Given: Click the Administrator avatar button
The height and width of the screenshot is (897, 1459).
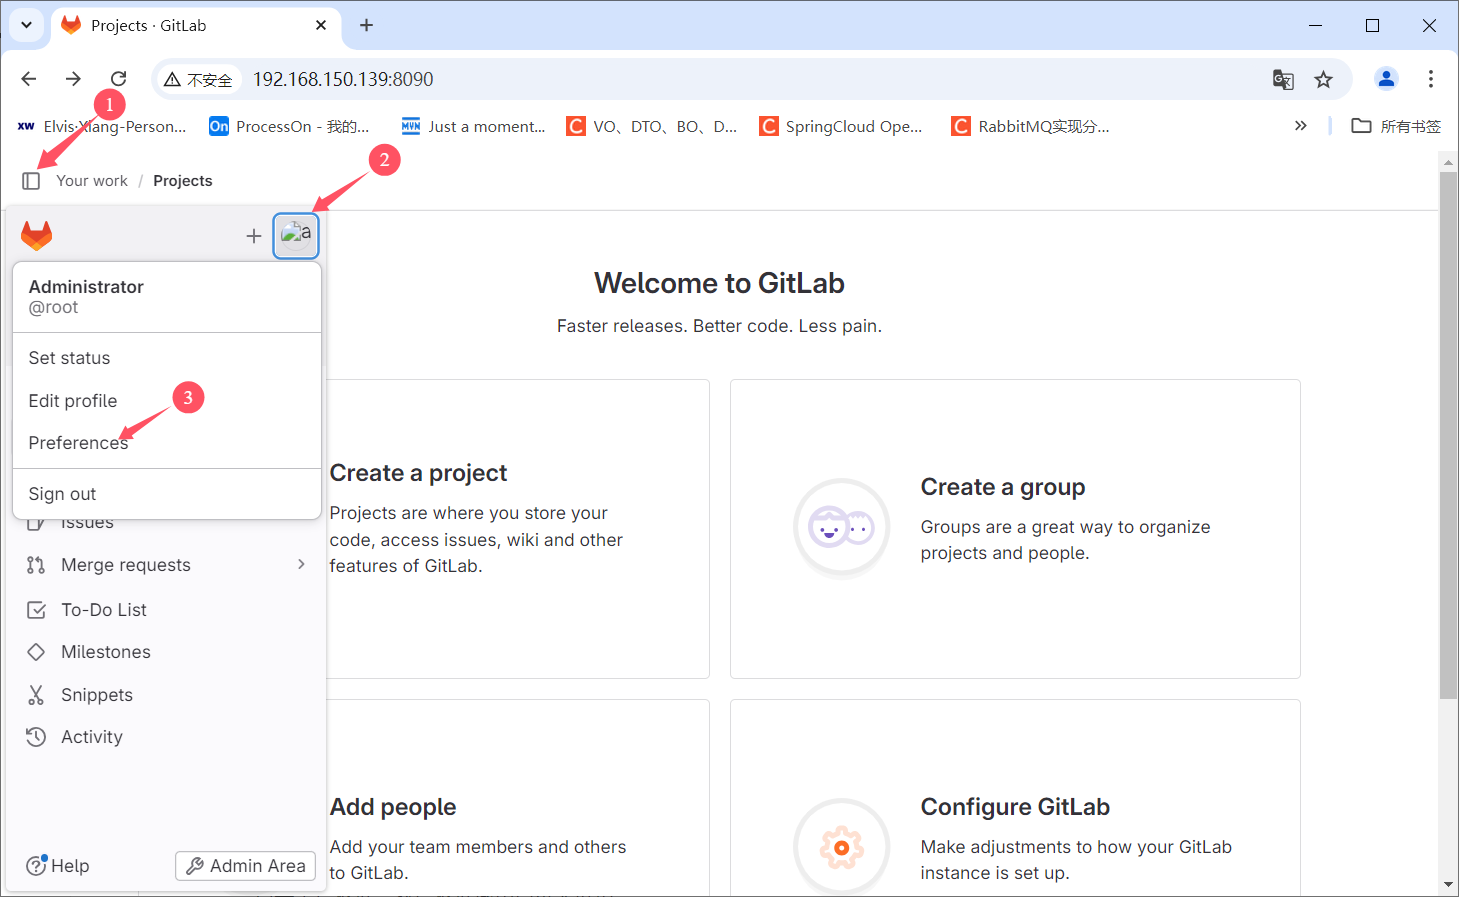Looking at the screenshot, I should pos(296,236).
